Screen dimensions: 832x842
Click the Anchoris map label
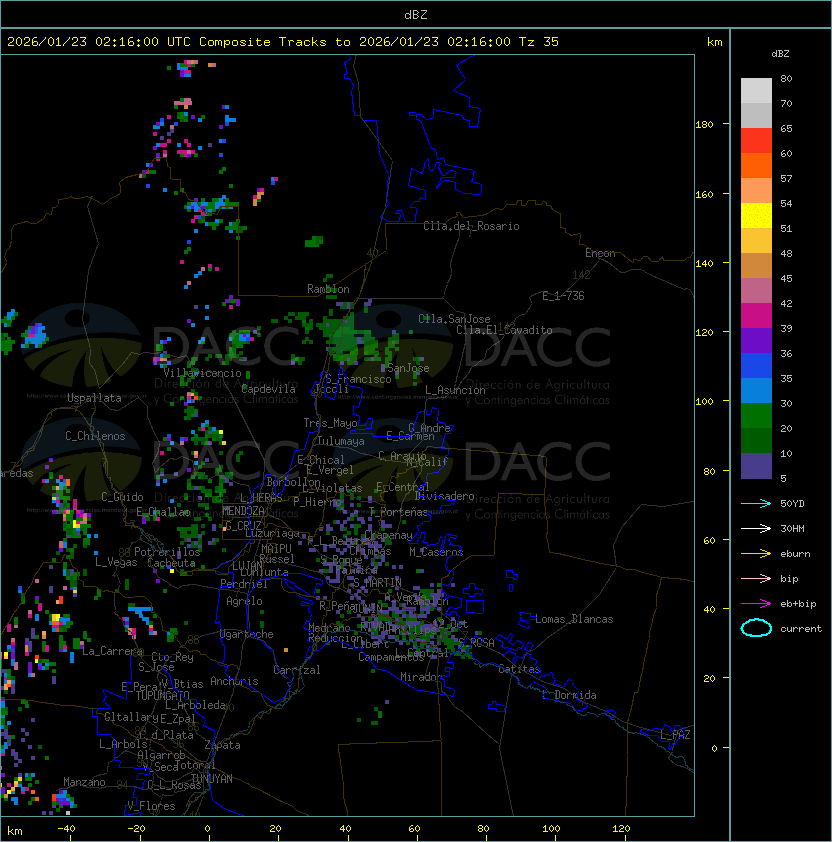[234, 681]
